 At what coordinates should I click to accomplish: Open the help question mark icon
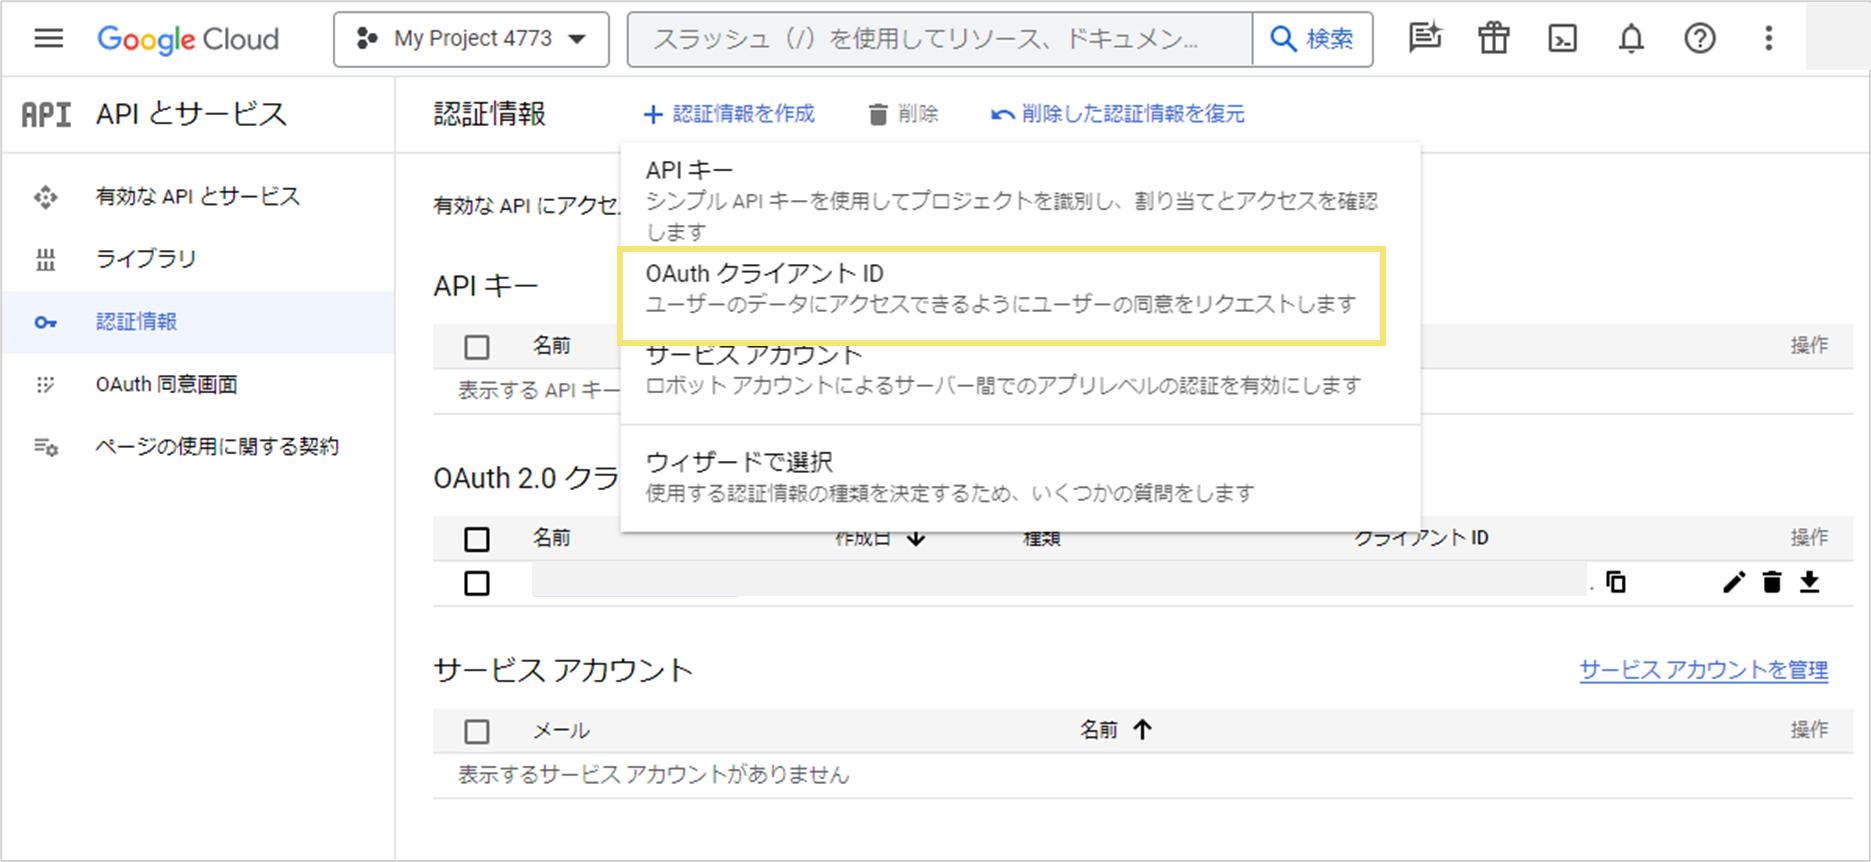1700,39
